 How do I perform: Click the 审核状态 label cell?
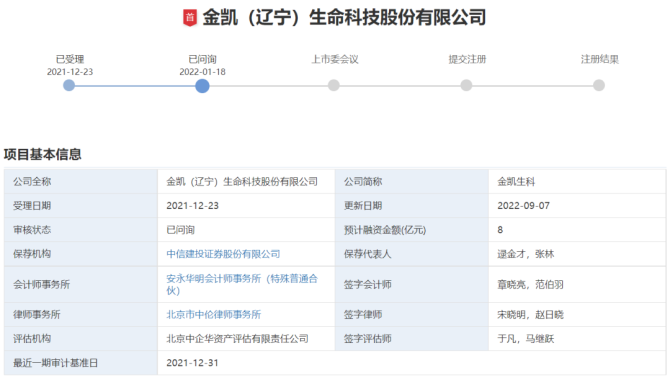click(81, 230)
